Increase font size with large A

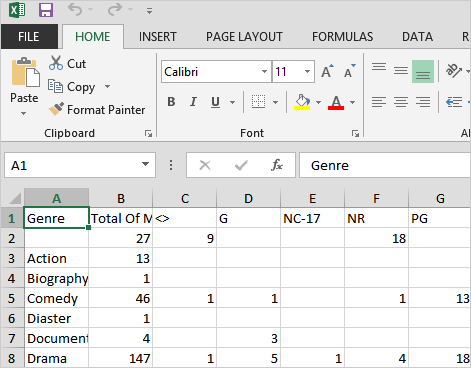[327, 71]
